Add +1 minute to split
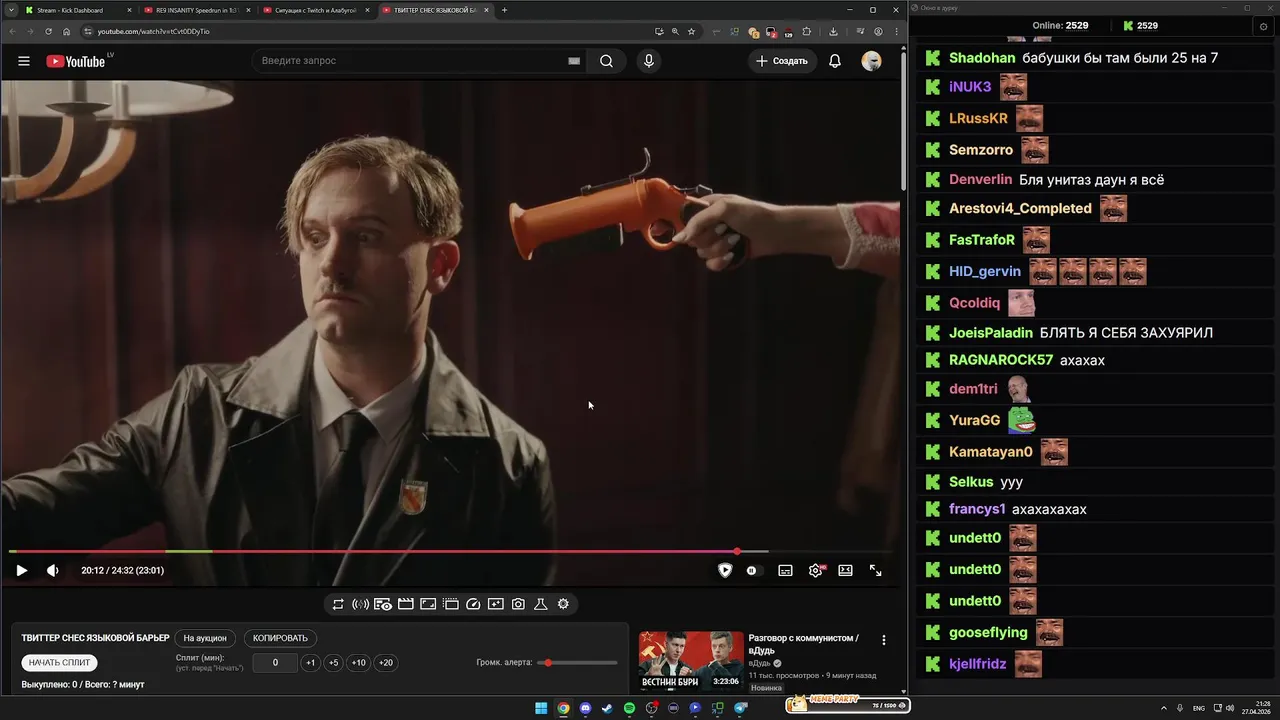 click(310, 663)
